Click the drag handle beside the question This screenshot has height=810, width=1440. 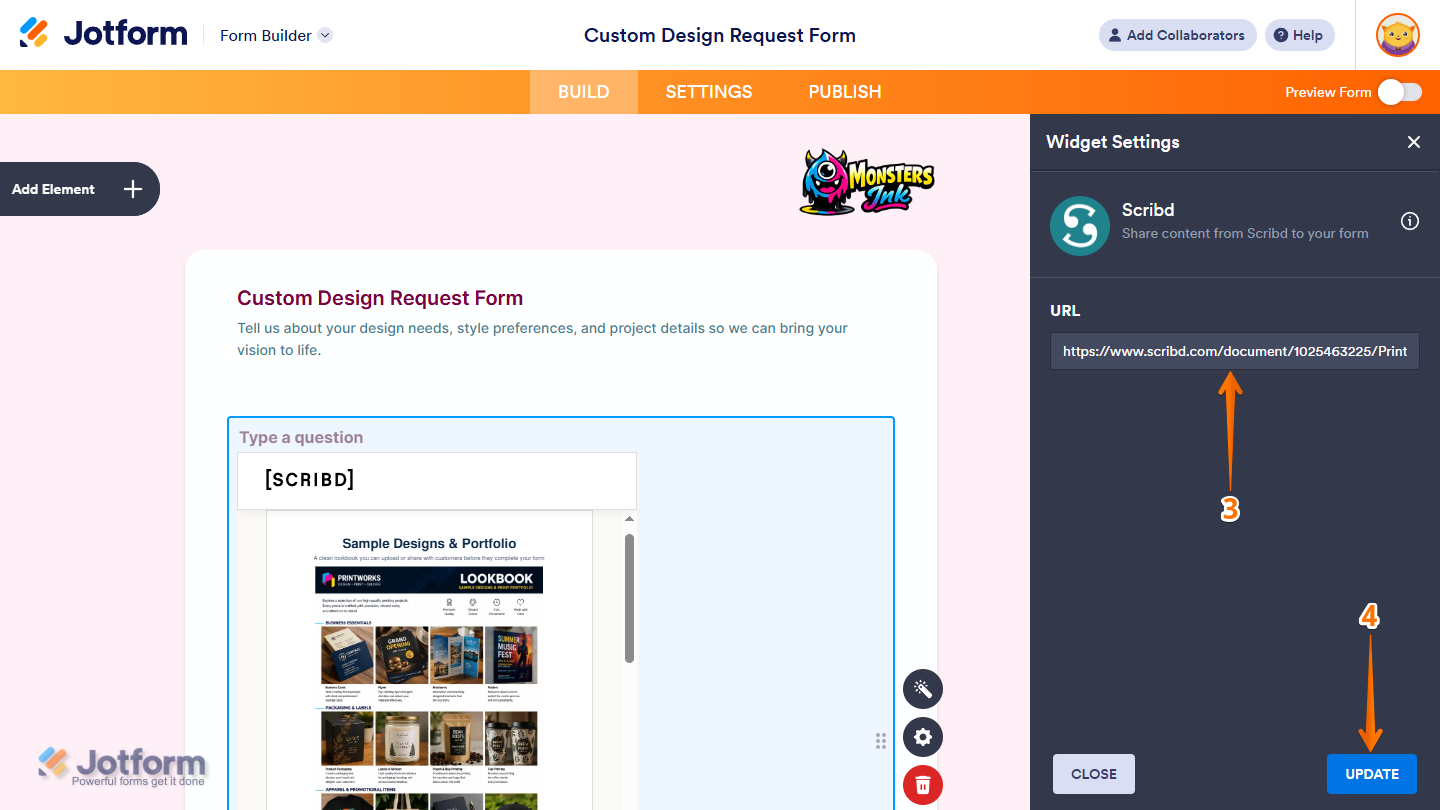(x=881, y=741)
